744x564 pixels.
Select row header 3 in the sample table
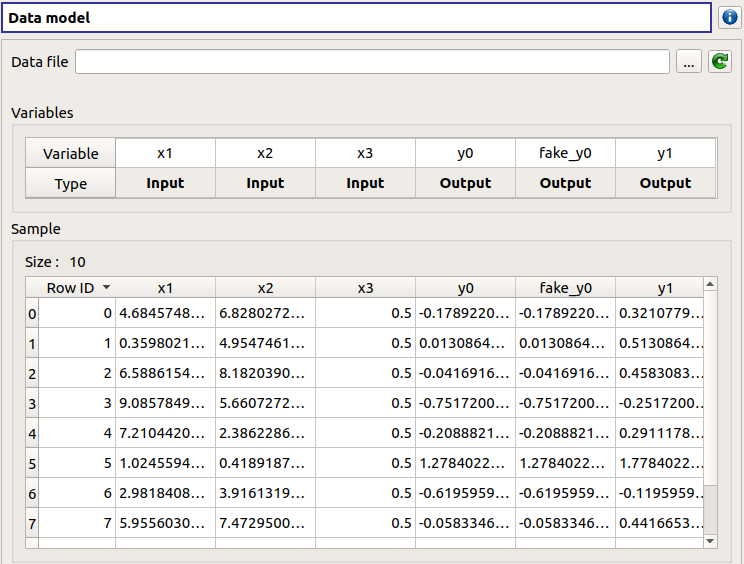tap(32, 404)
